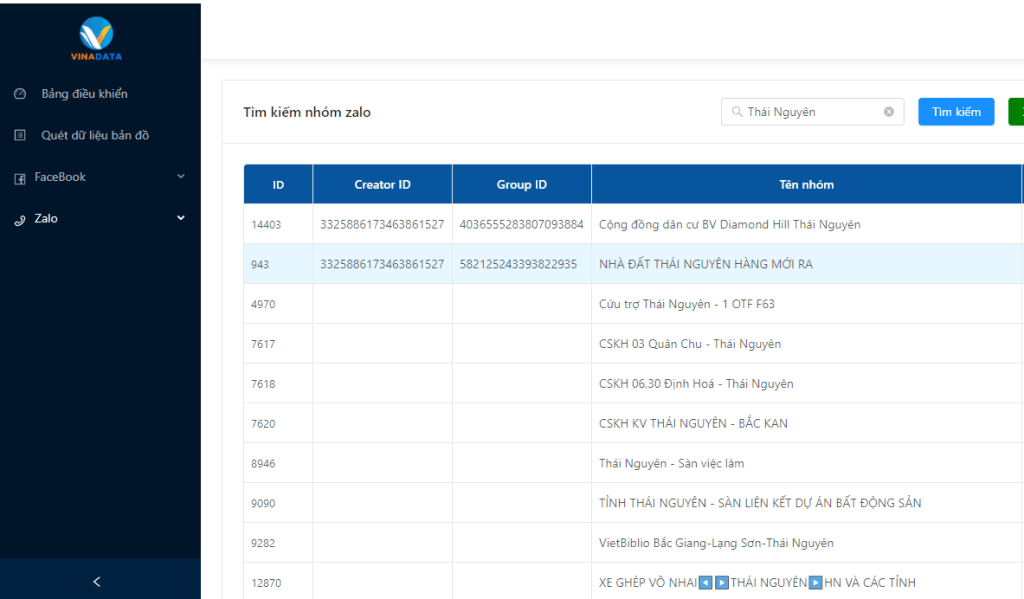Click the Facebook sidebar icon
This screenshot has width=1024, height=599.
pyautogui.click(x=20, y=178)
